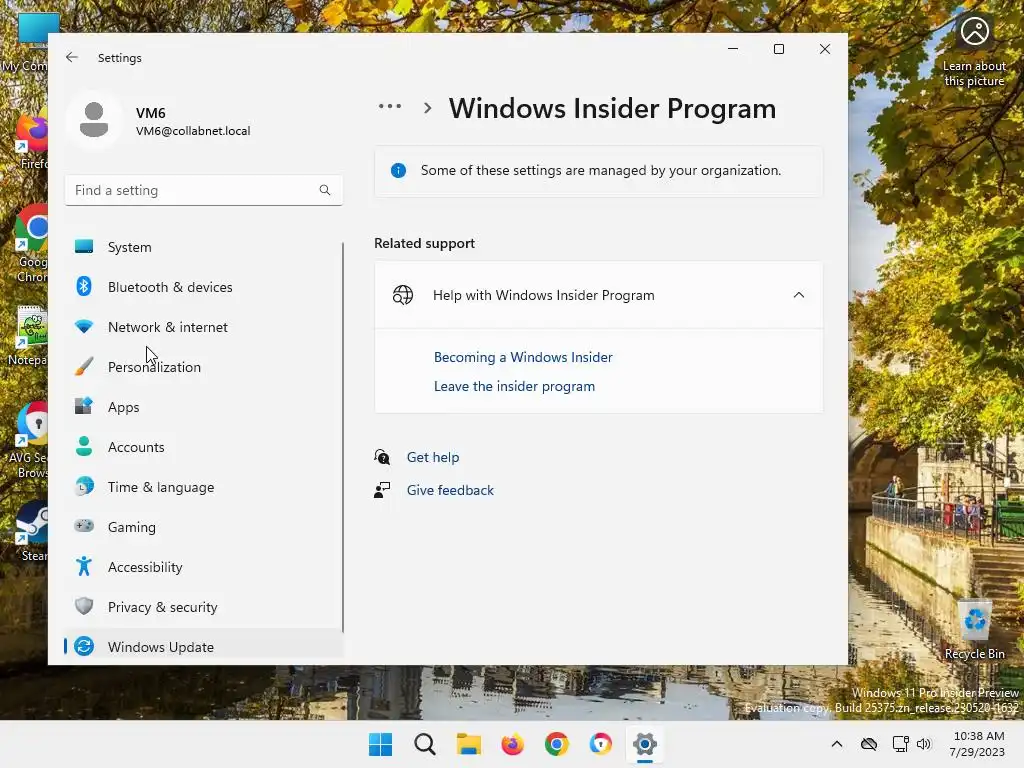Open Network & internet settings
This screenshot has height=768, width=1024.
tap(204, 327)
